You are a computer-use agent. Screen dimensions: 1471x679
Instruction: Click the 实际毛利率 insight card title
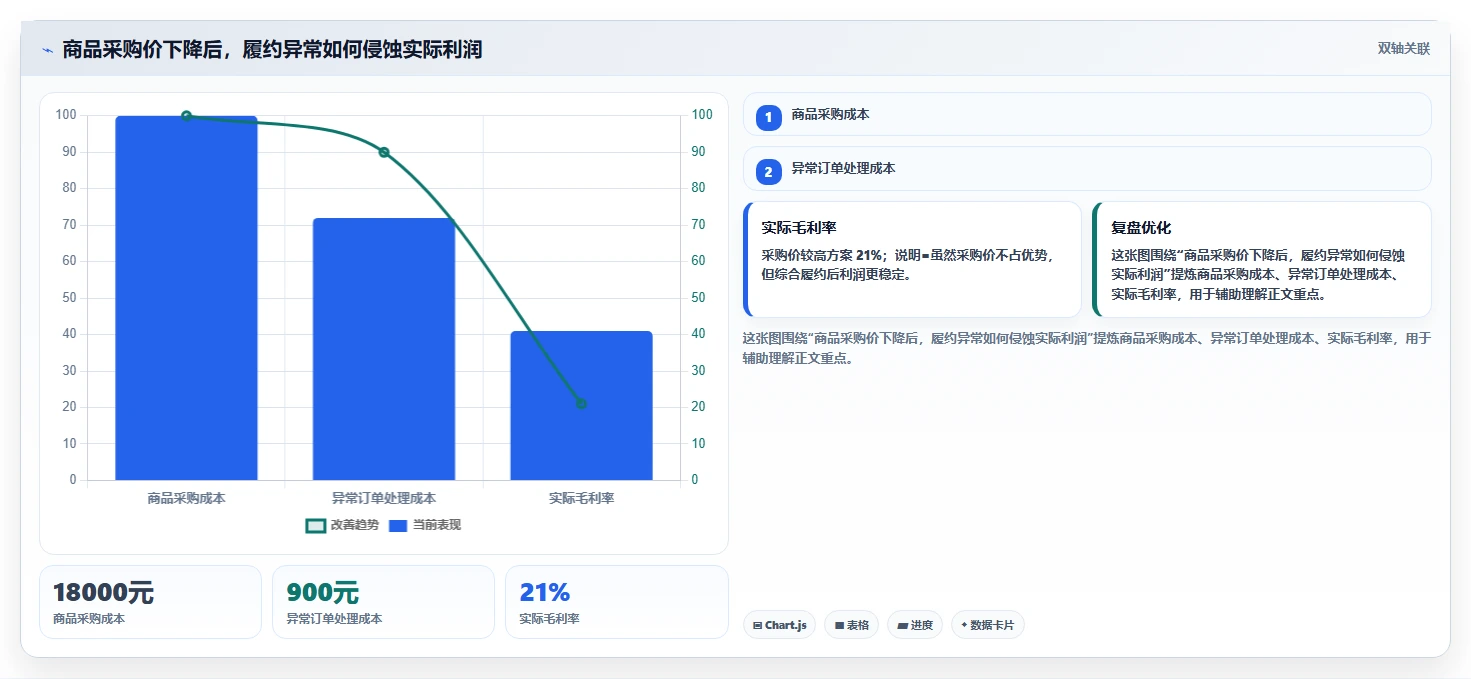[x=798, y=228]
